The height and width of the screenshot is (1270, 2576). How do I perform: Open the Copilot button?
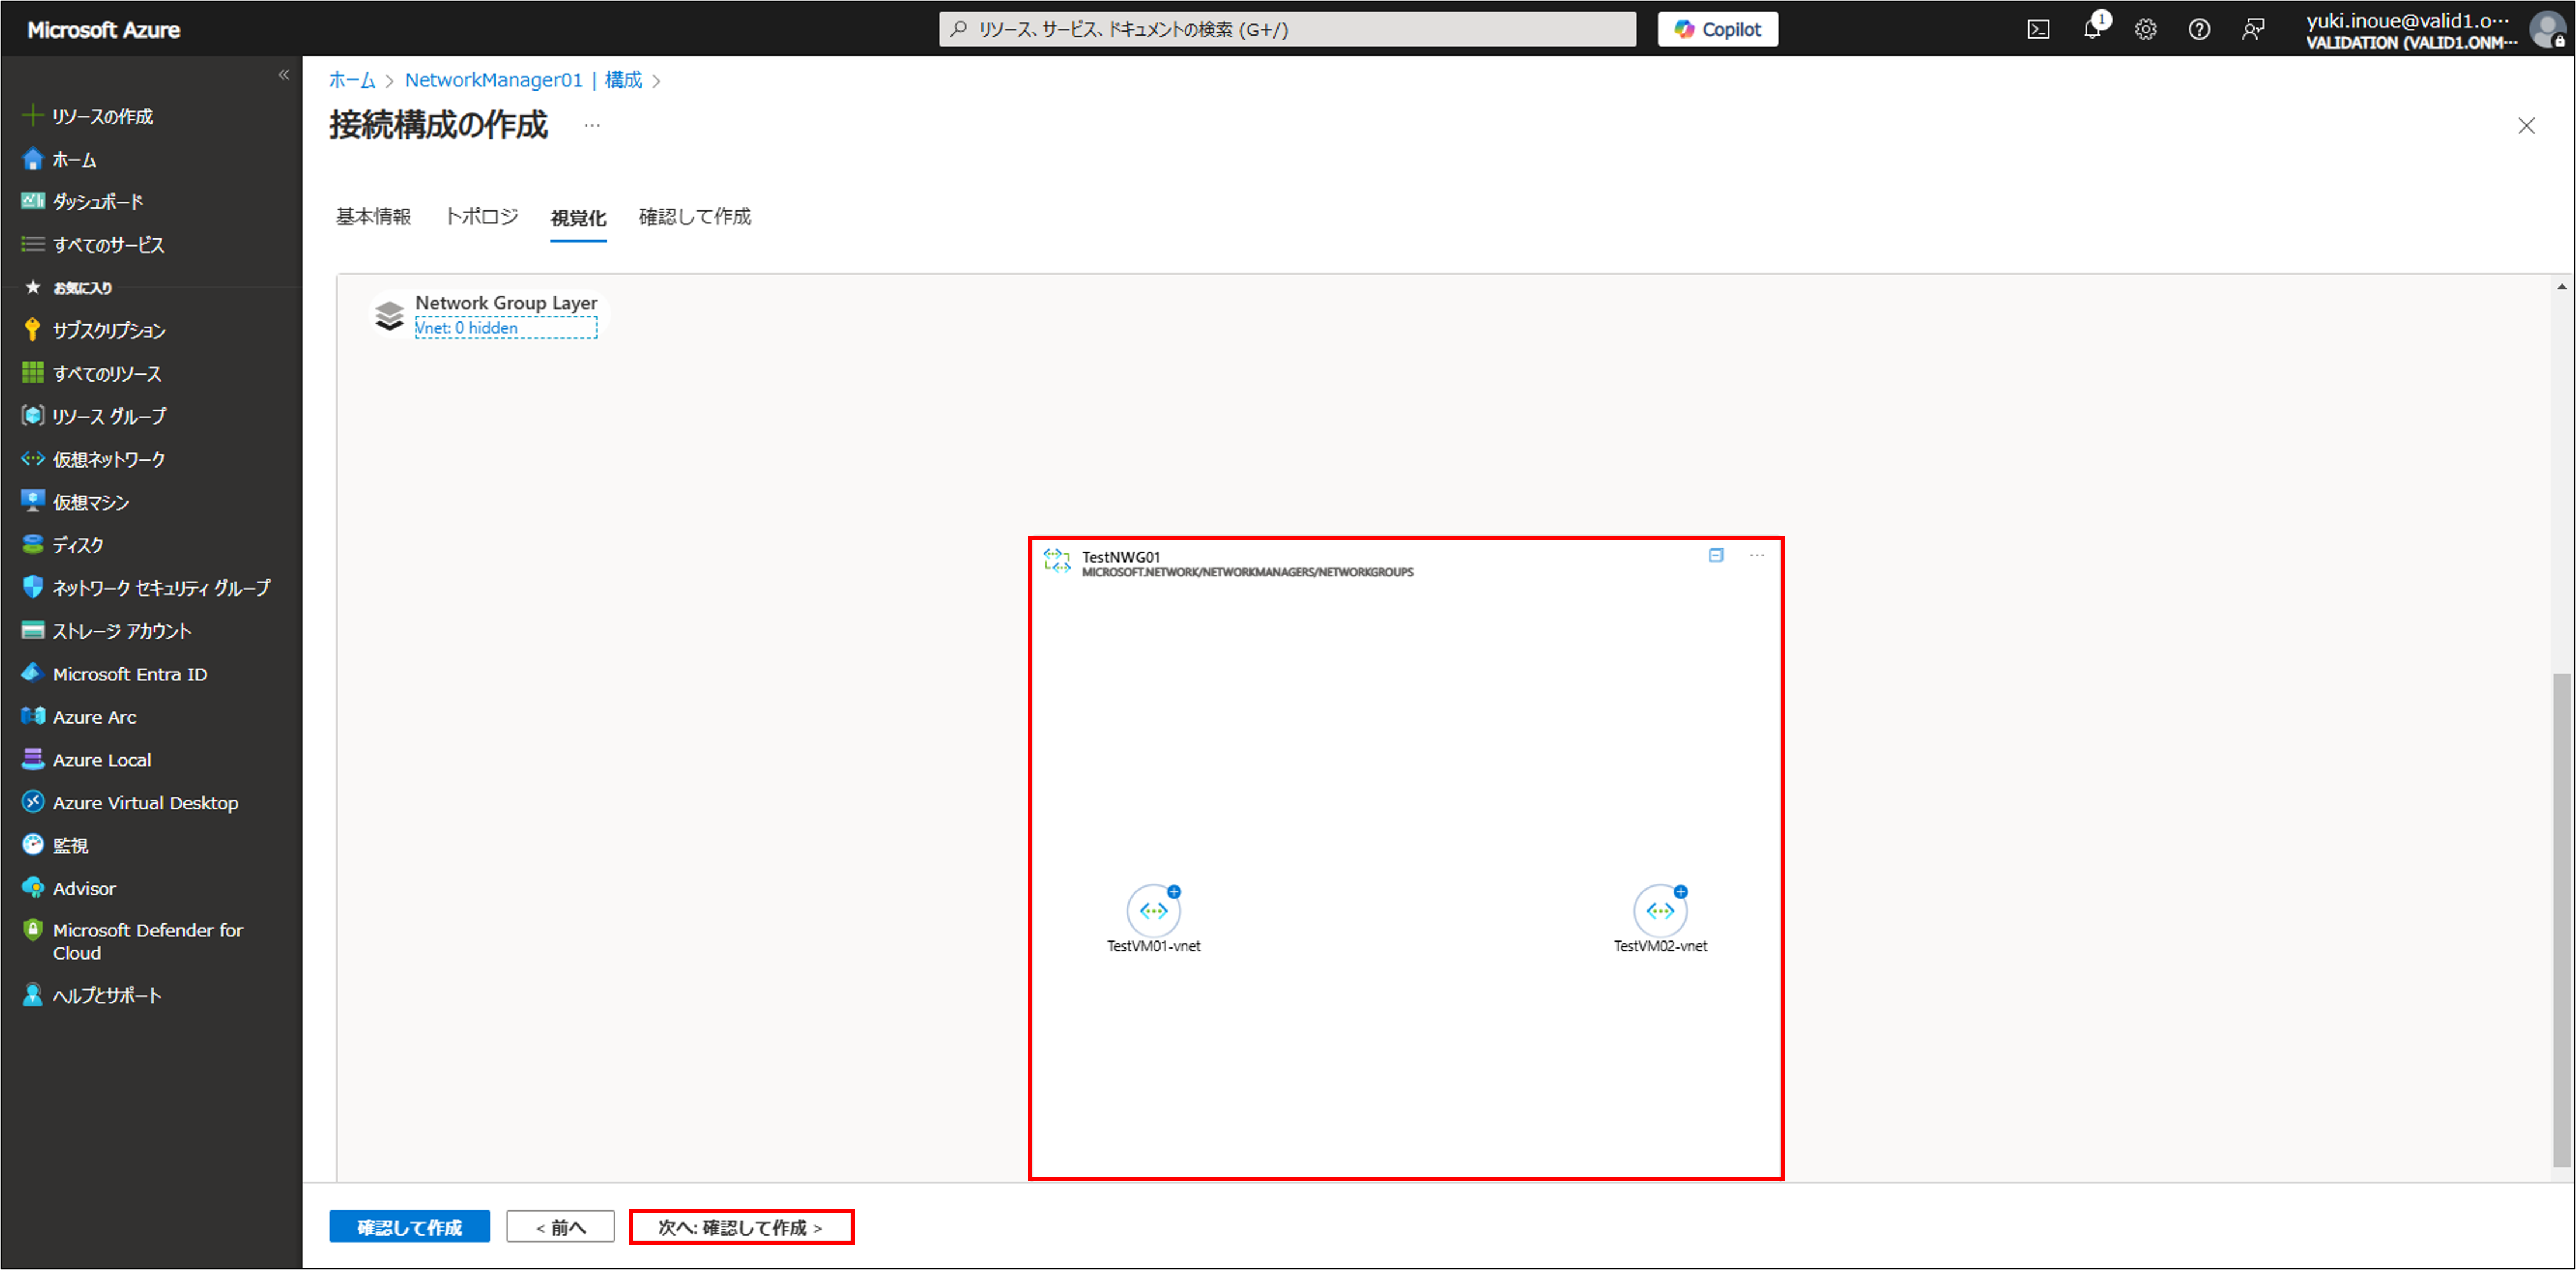pyautogui.click(x=1717, y=30)
